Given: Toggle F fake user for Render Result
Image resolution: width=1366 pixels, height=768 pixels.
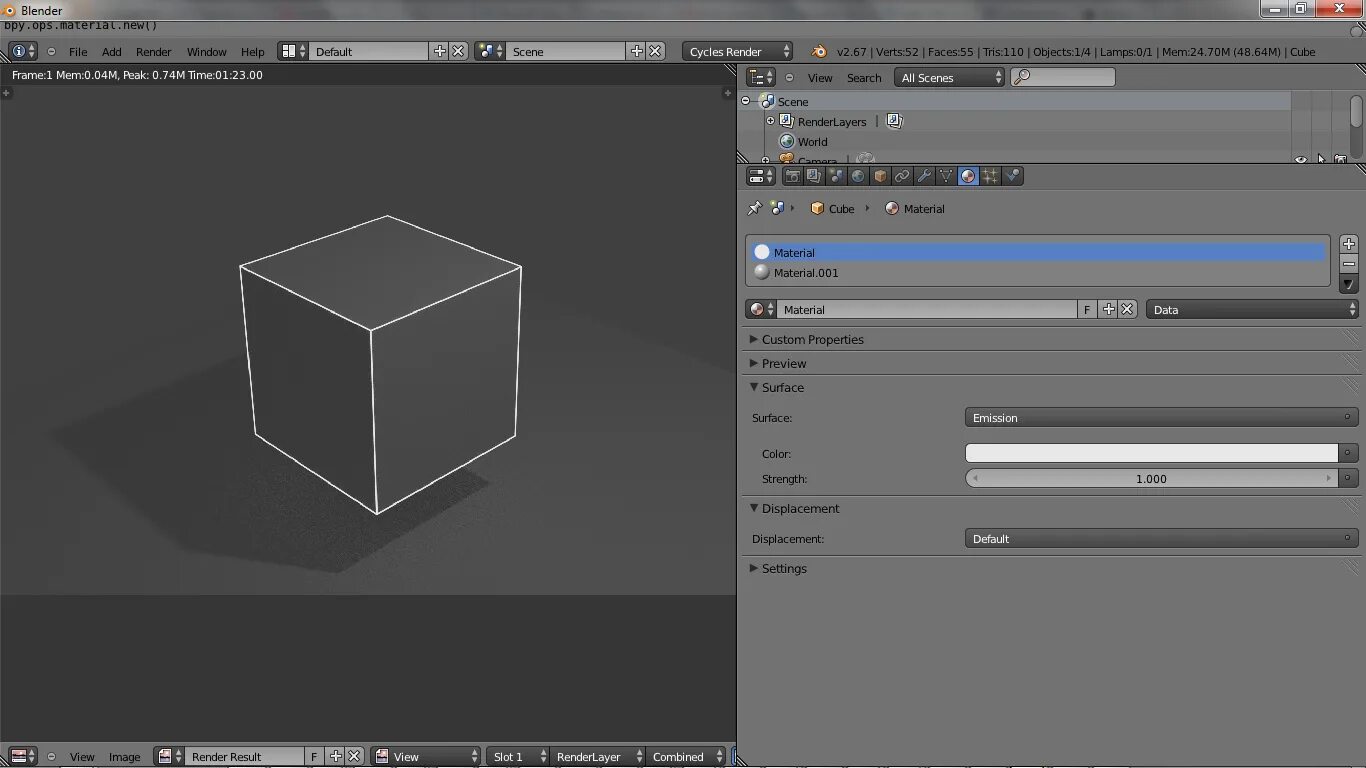Looking at the screenshot, I should [314, 757].
